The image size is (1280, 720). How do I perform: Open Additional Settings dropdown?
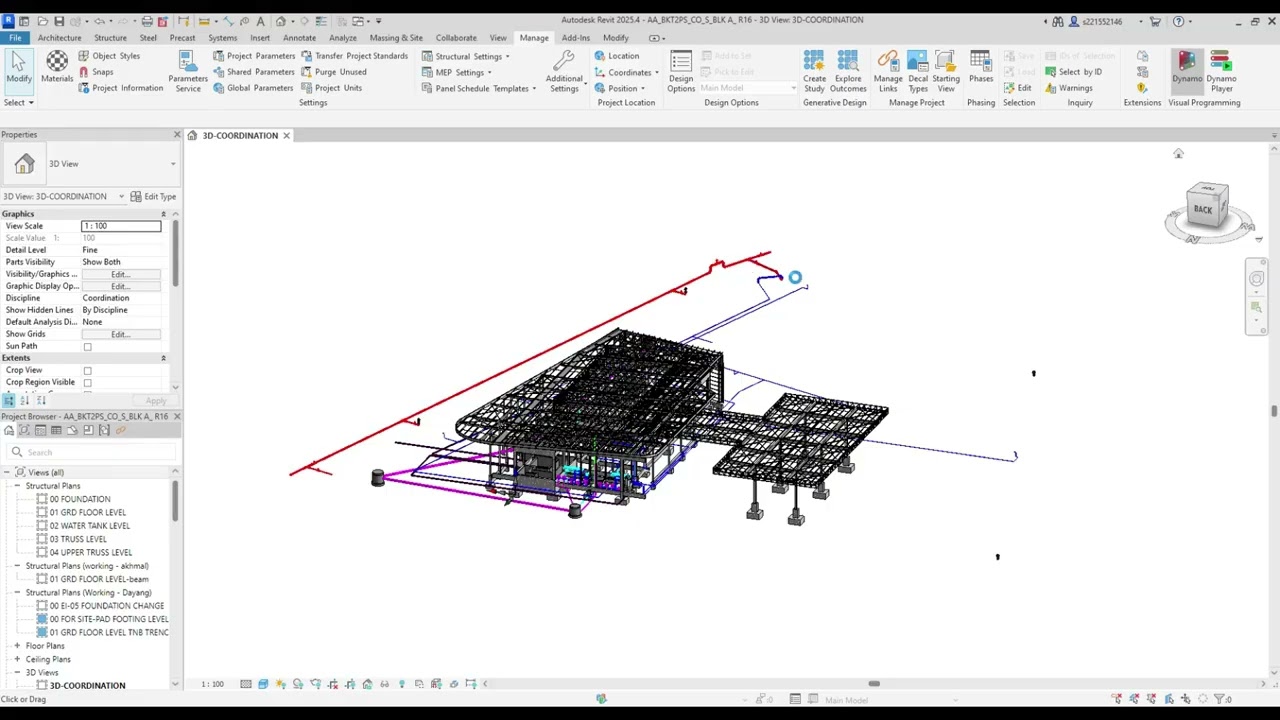coord(564,72)
